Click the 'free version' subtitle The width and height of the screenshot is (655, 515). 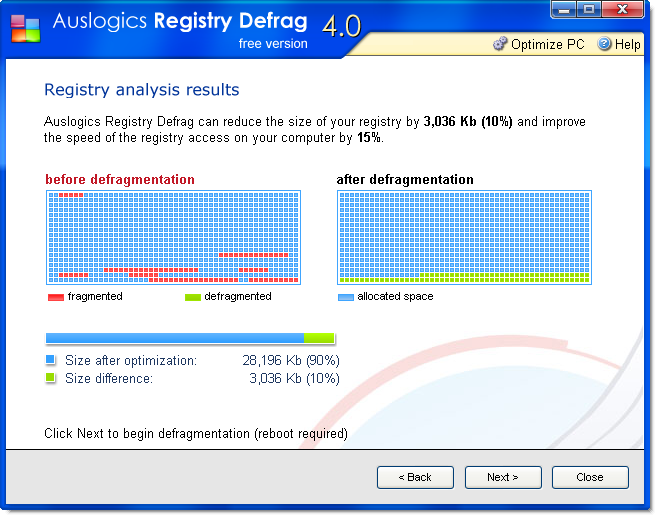273,43
